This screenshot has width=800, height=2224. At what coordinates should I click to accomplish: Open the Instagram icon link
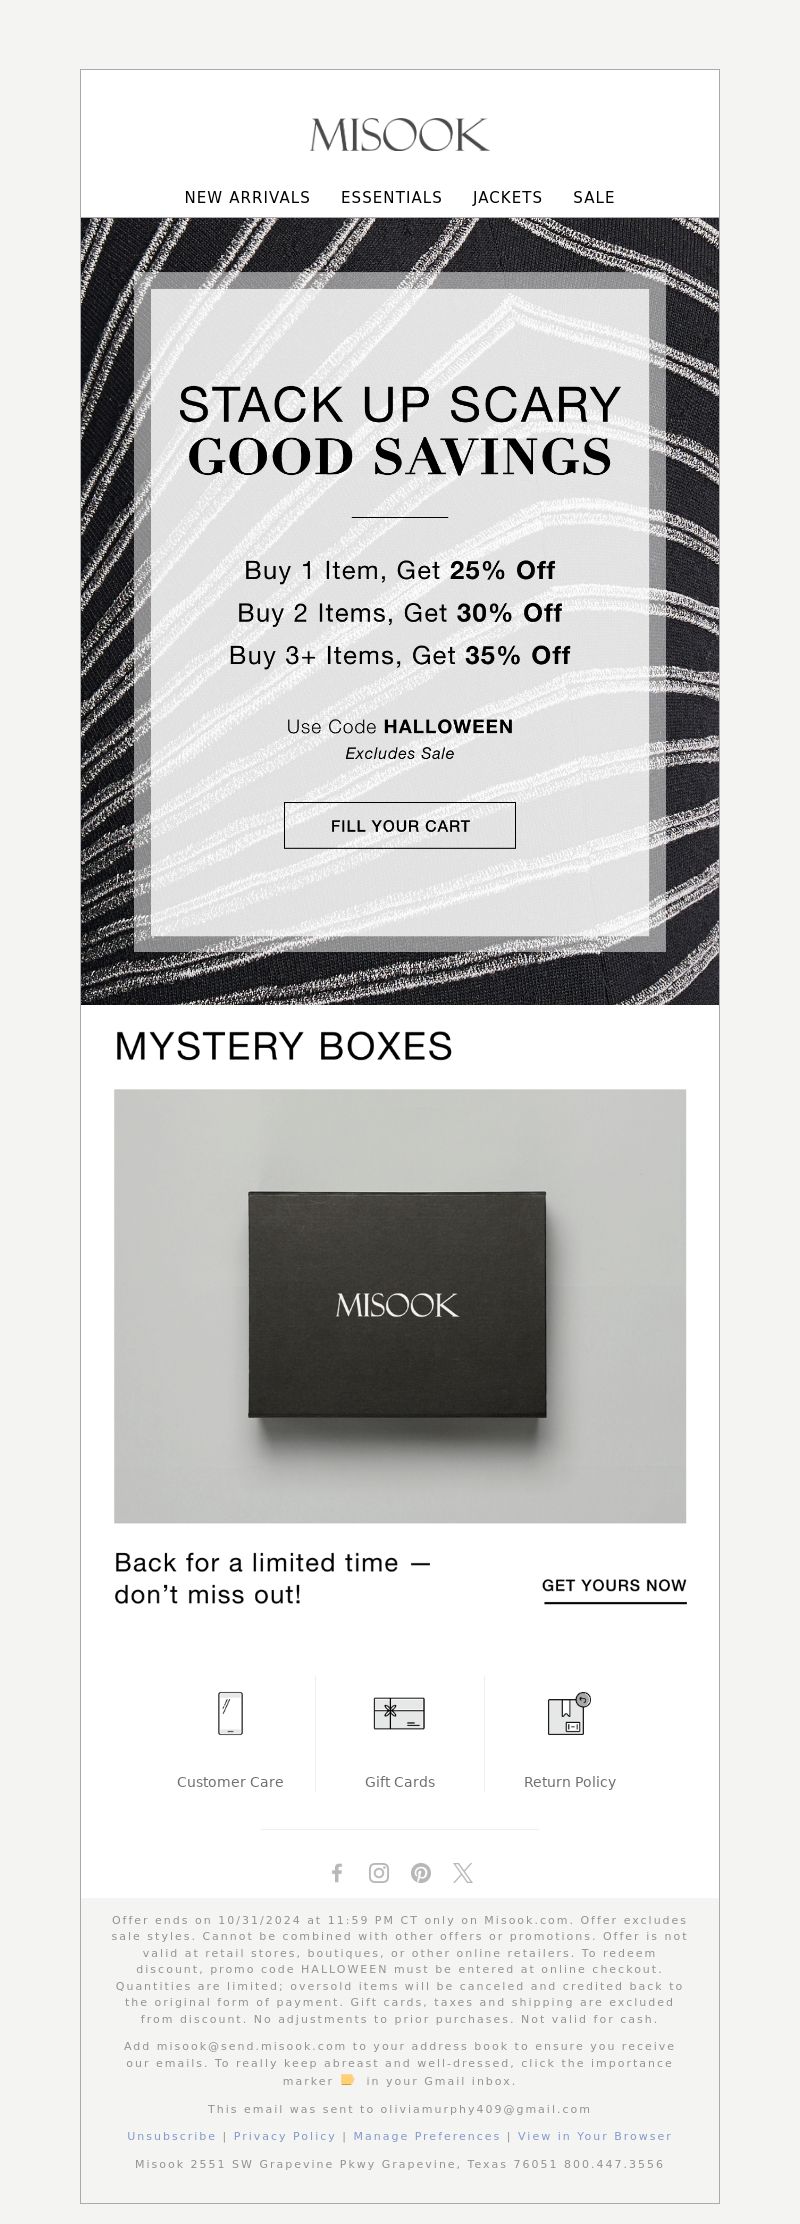(379, 1873)
